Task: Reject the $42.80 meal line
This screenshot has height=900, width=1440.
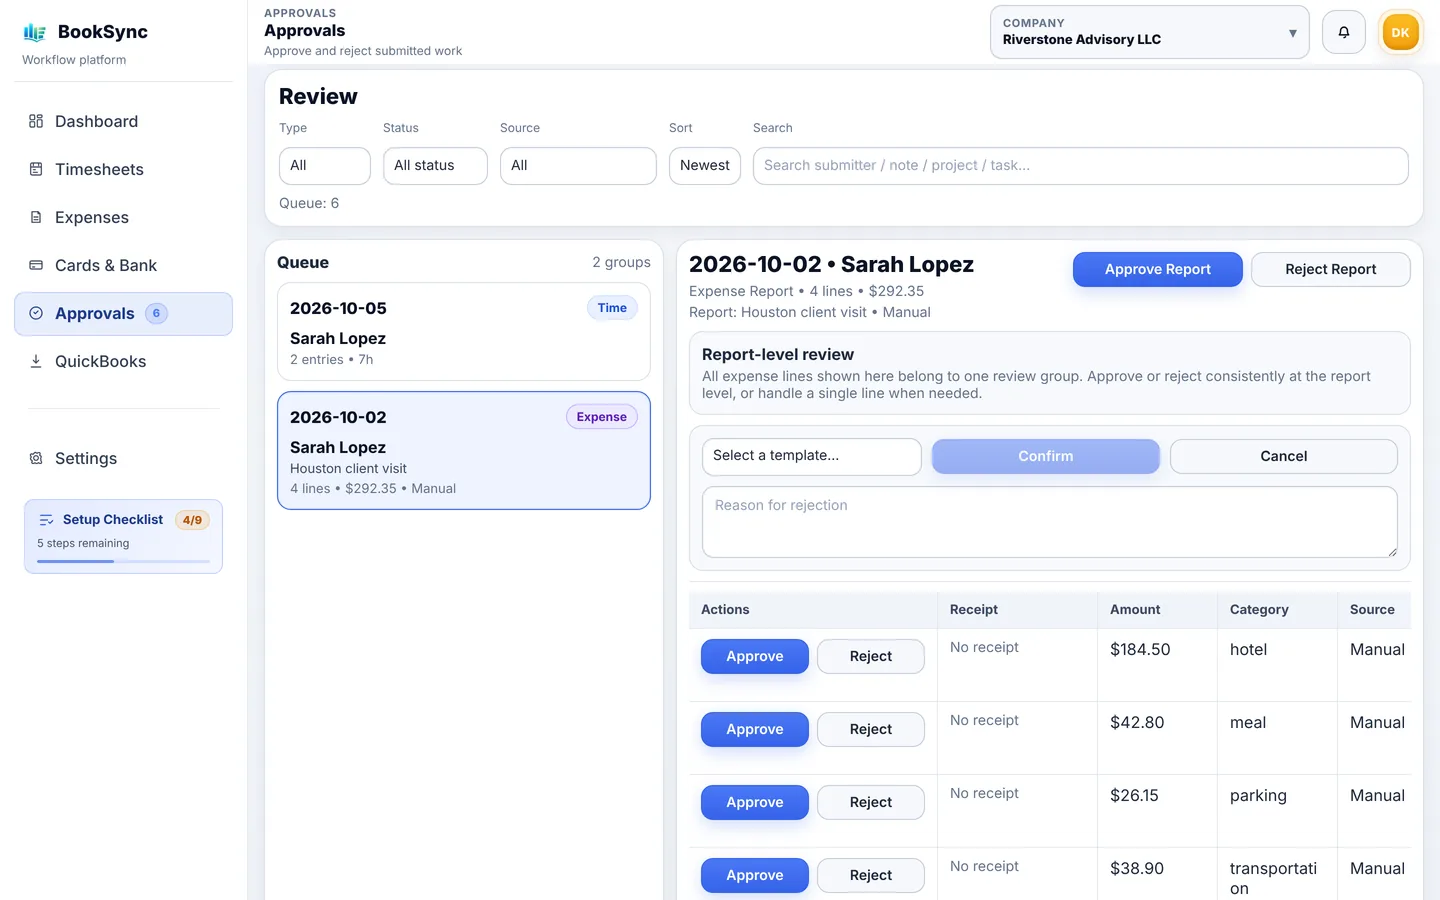Action: (871, 729)
